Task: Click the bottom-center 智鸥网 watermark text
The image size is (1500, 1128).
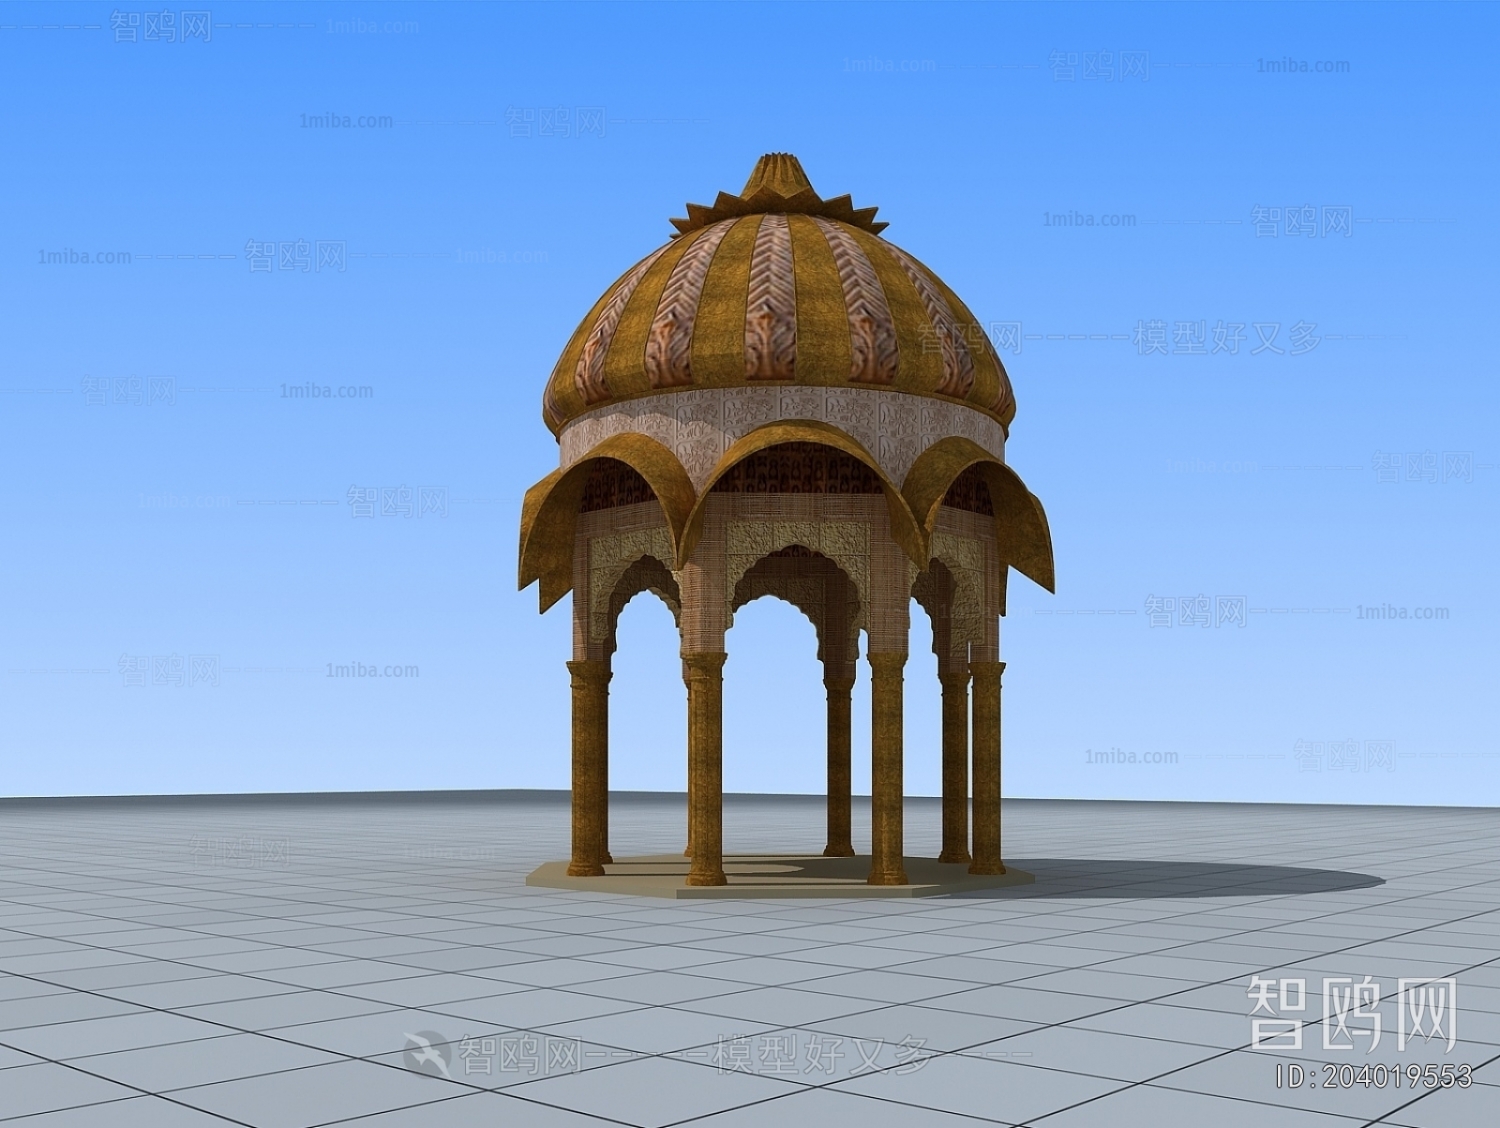Action: 500,1052
